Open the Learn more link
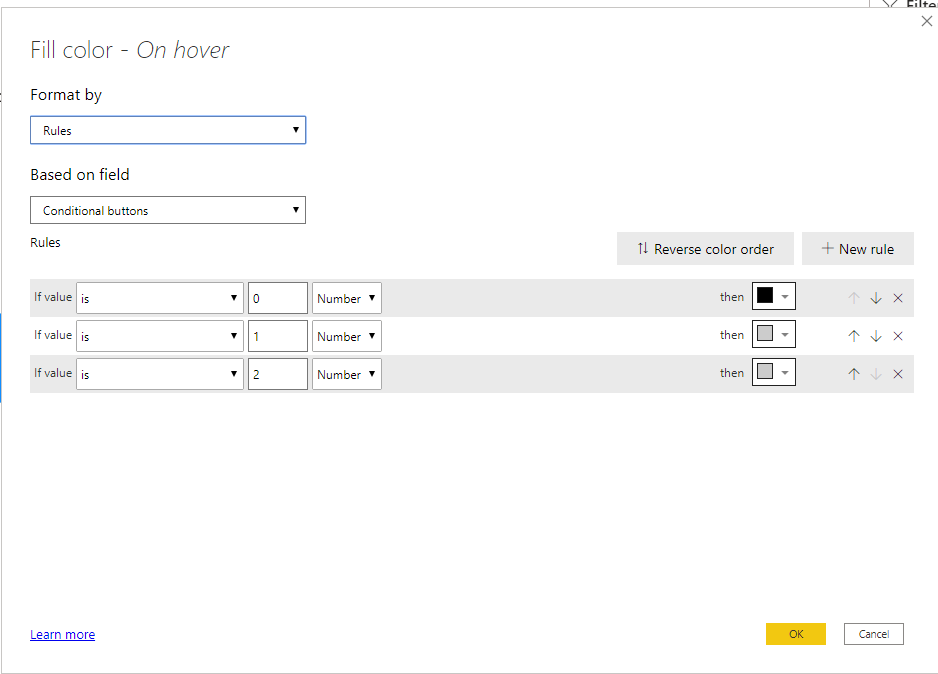This screenshot has width=938, height=674. point(62,634)
